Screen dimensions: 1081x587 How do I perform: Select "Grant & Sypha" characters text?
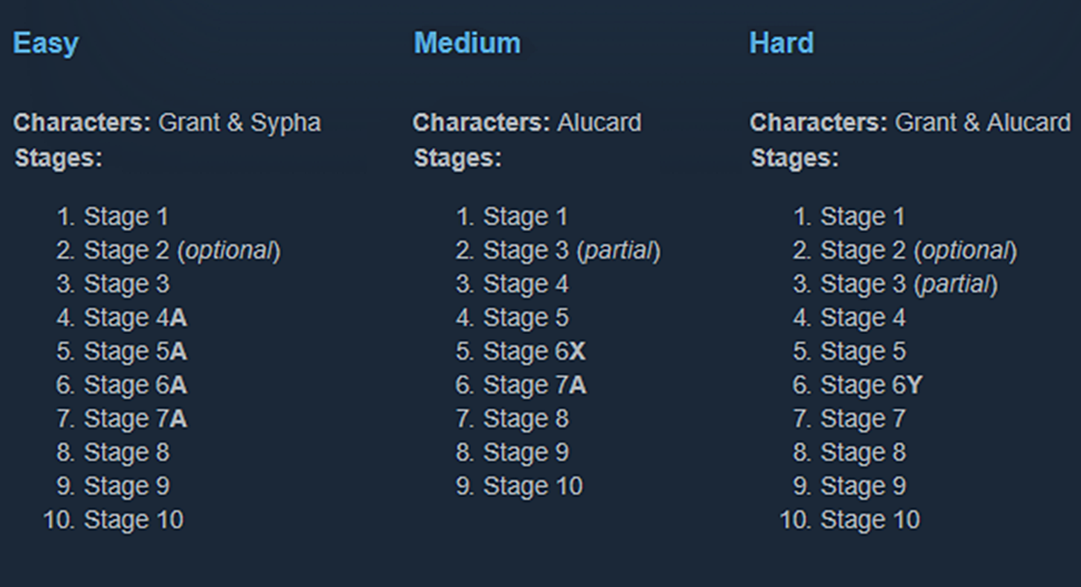(240, 123)
